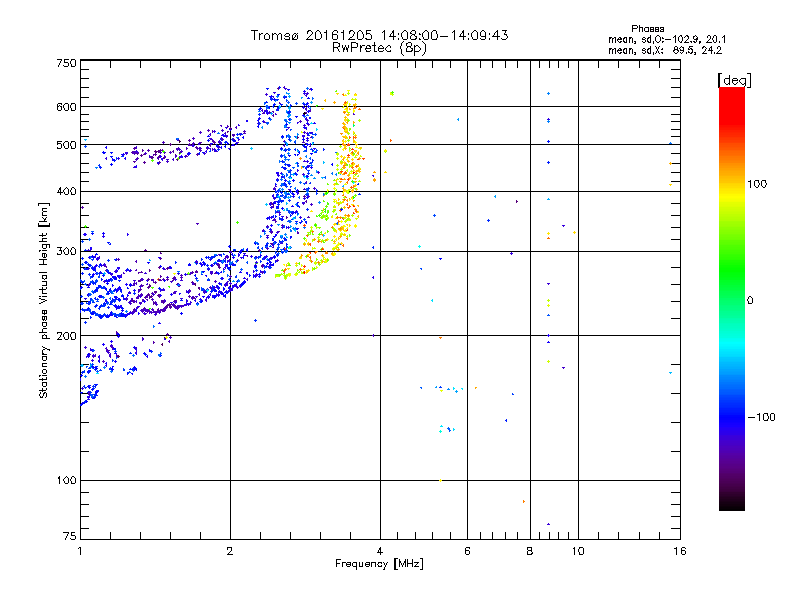Viewport: 800px width, 600px height.
Task: Click the x-axis tick label "1"
Action: 80,551
